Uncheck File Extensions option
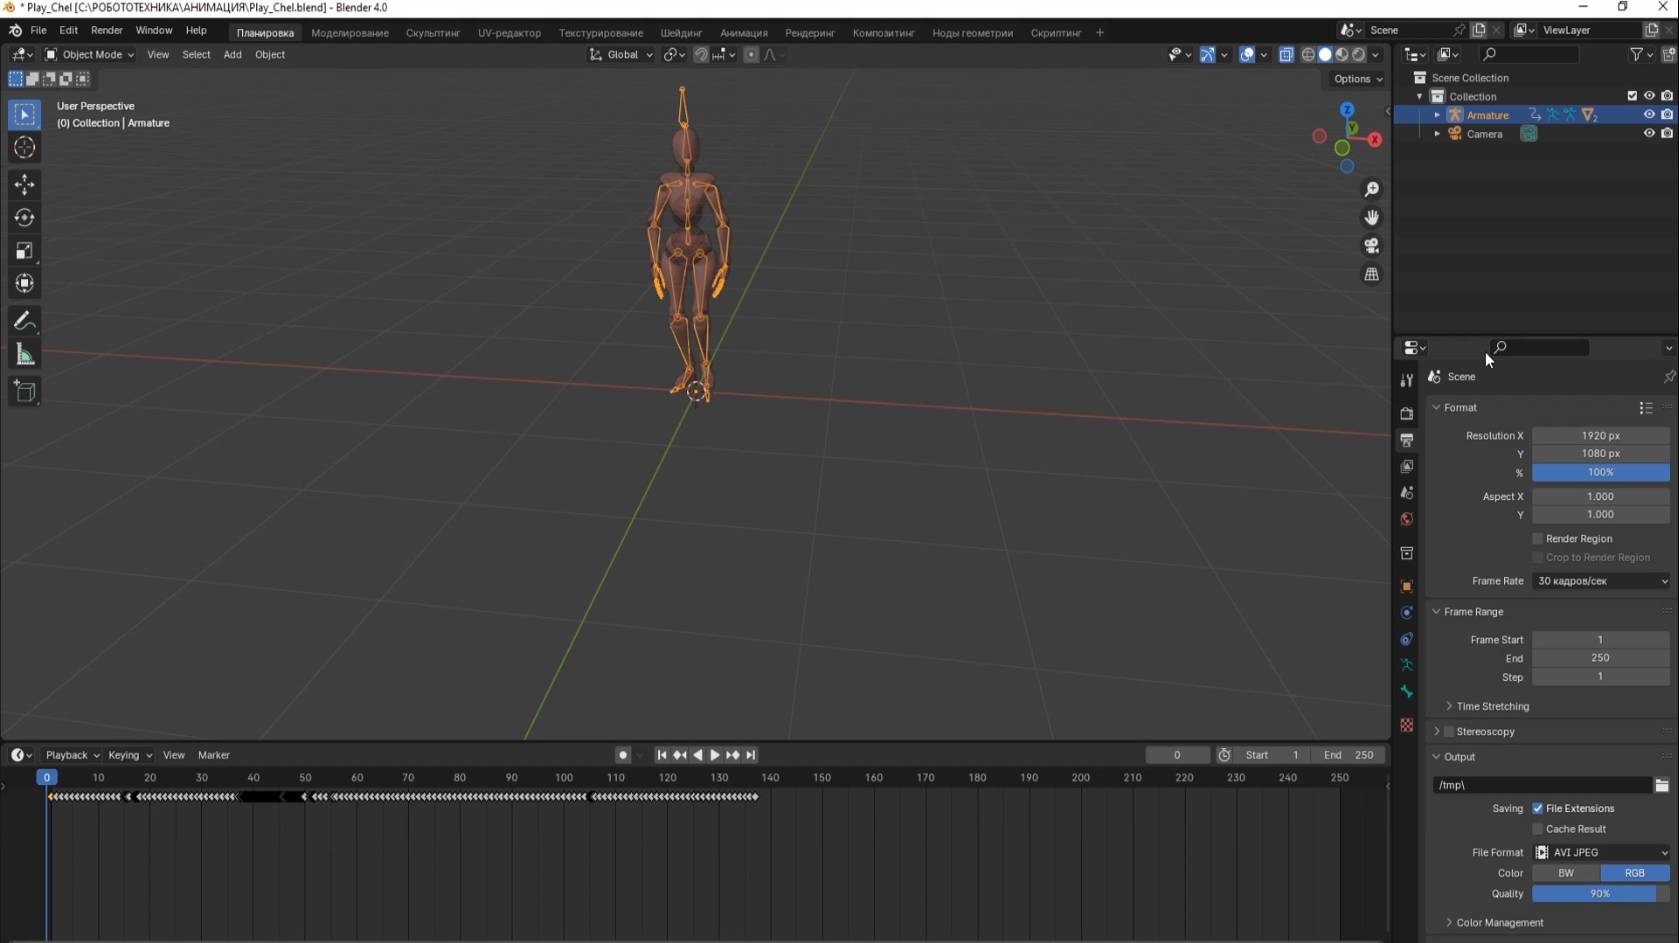Viewport: 1679px width, 943px height. (1538, 809)
